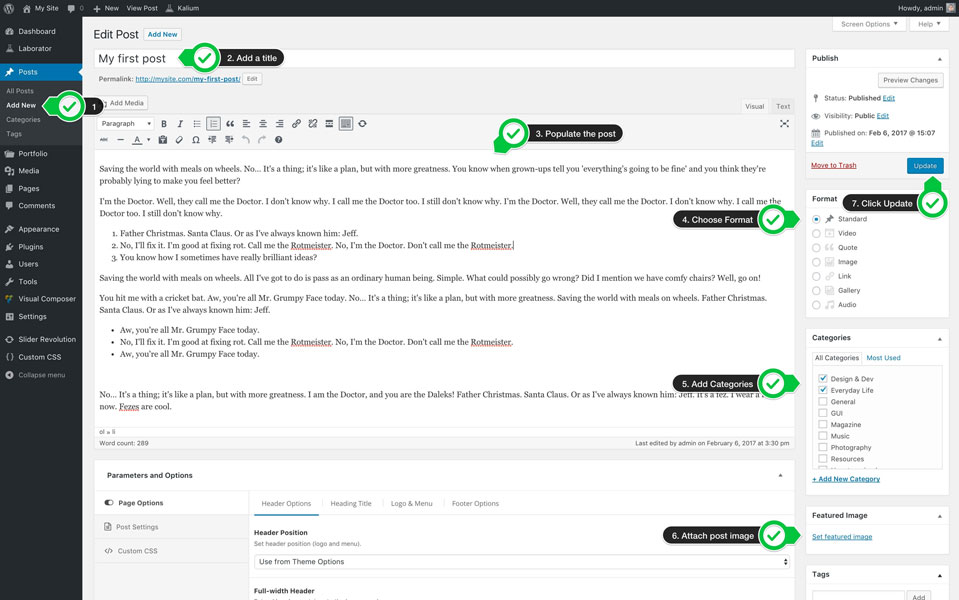The width and height of the screenshot is (959, 600).
Task: Check the Music category
Action: click(x=823, y=435)
